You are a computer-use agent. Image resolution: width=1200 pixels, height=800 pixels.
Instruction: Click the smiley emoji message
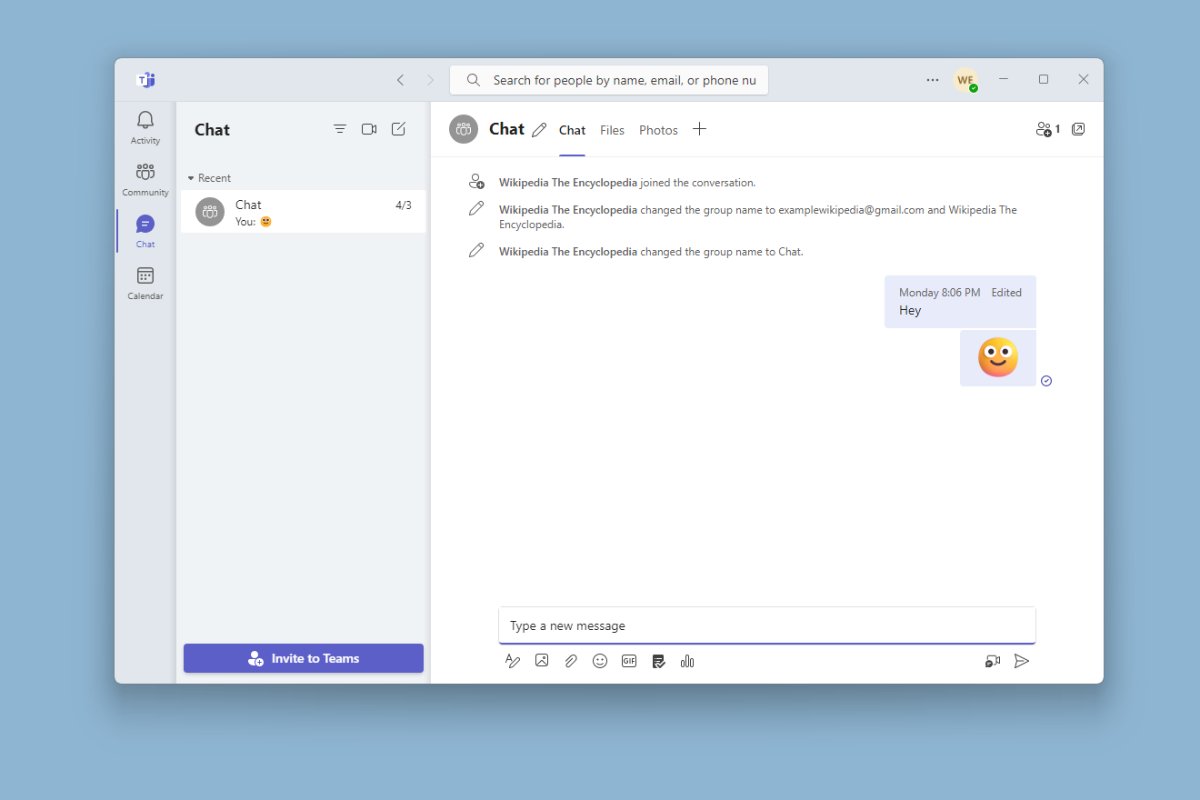click(x=998, y=358)
